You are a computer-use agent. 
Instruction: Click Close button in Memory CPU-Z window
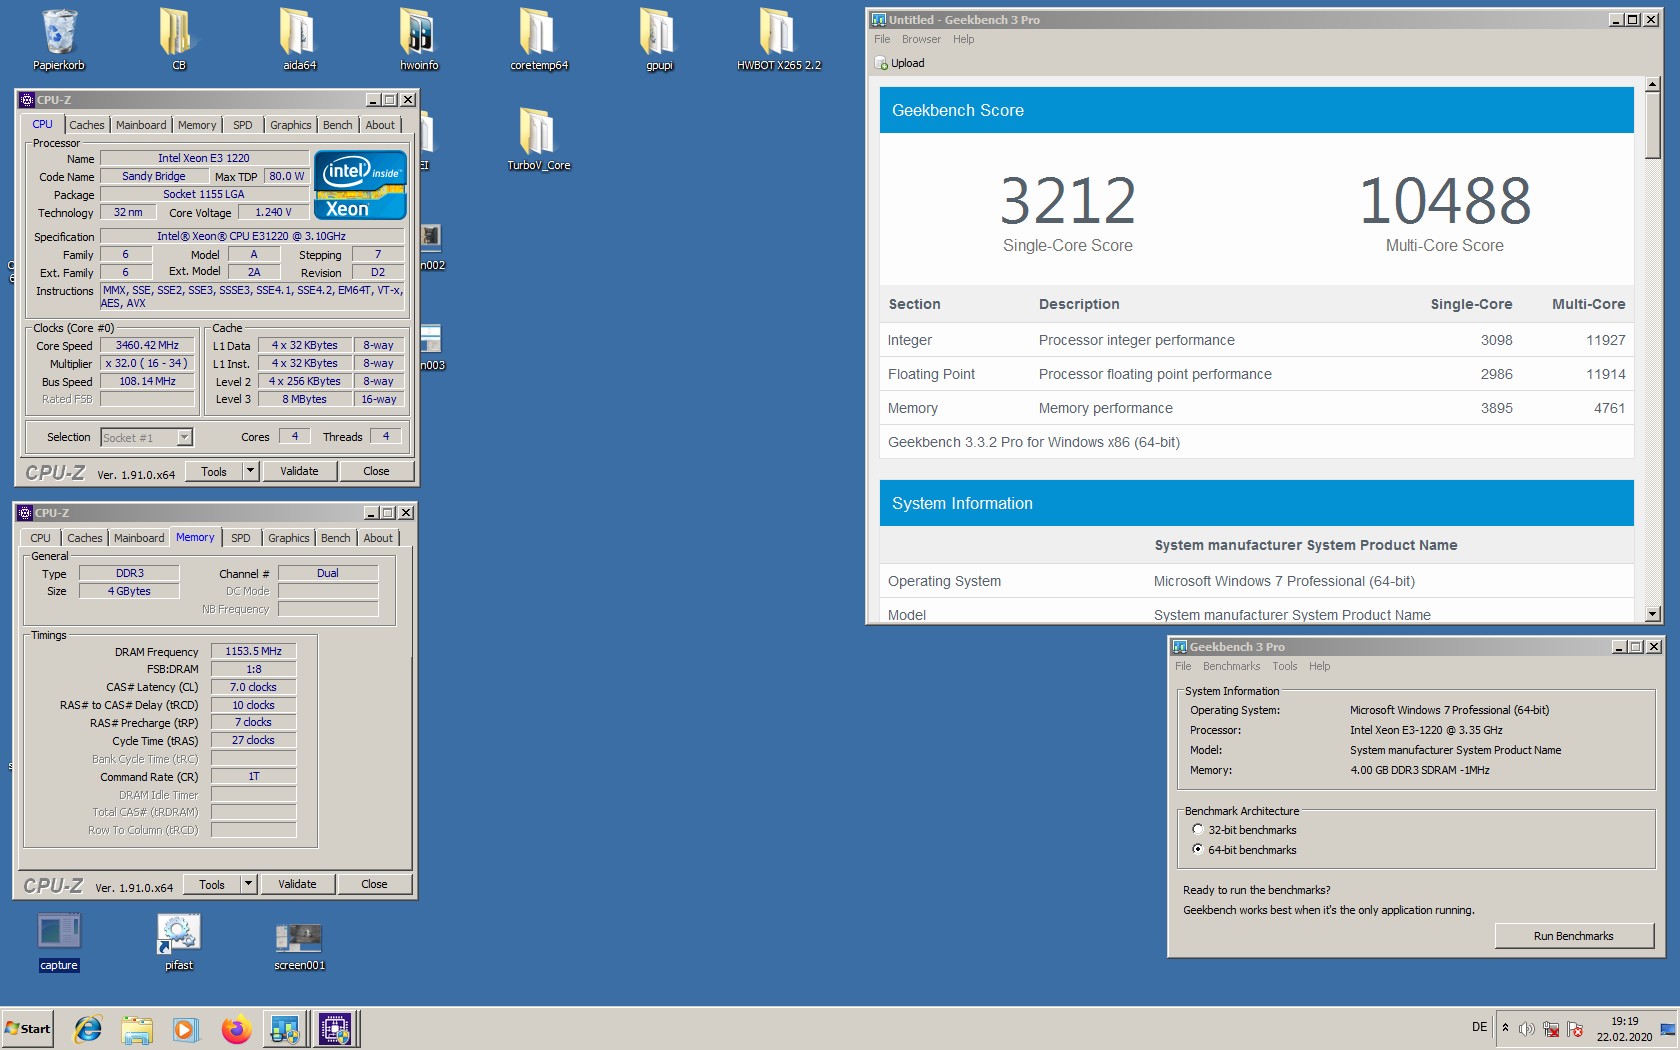pyautogui.click(x=374, y=884)
